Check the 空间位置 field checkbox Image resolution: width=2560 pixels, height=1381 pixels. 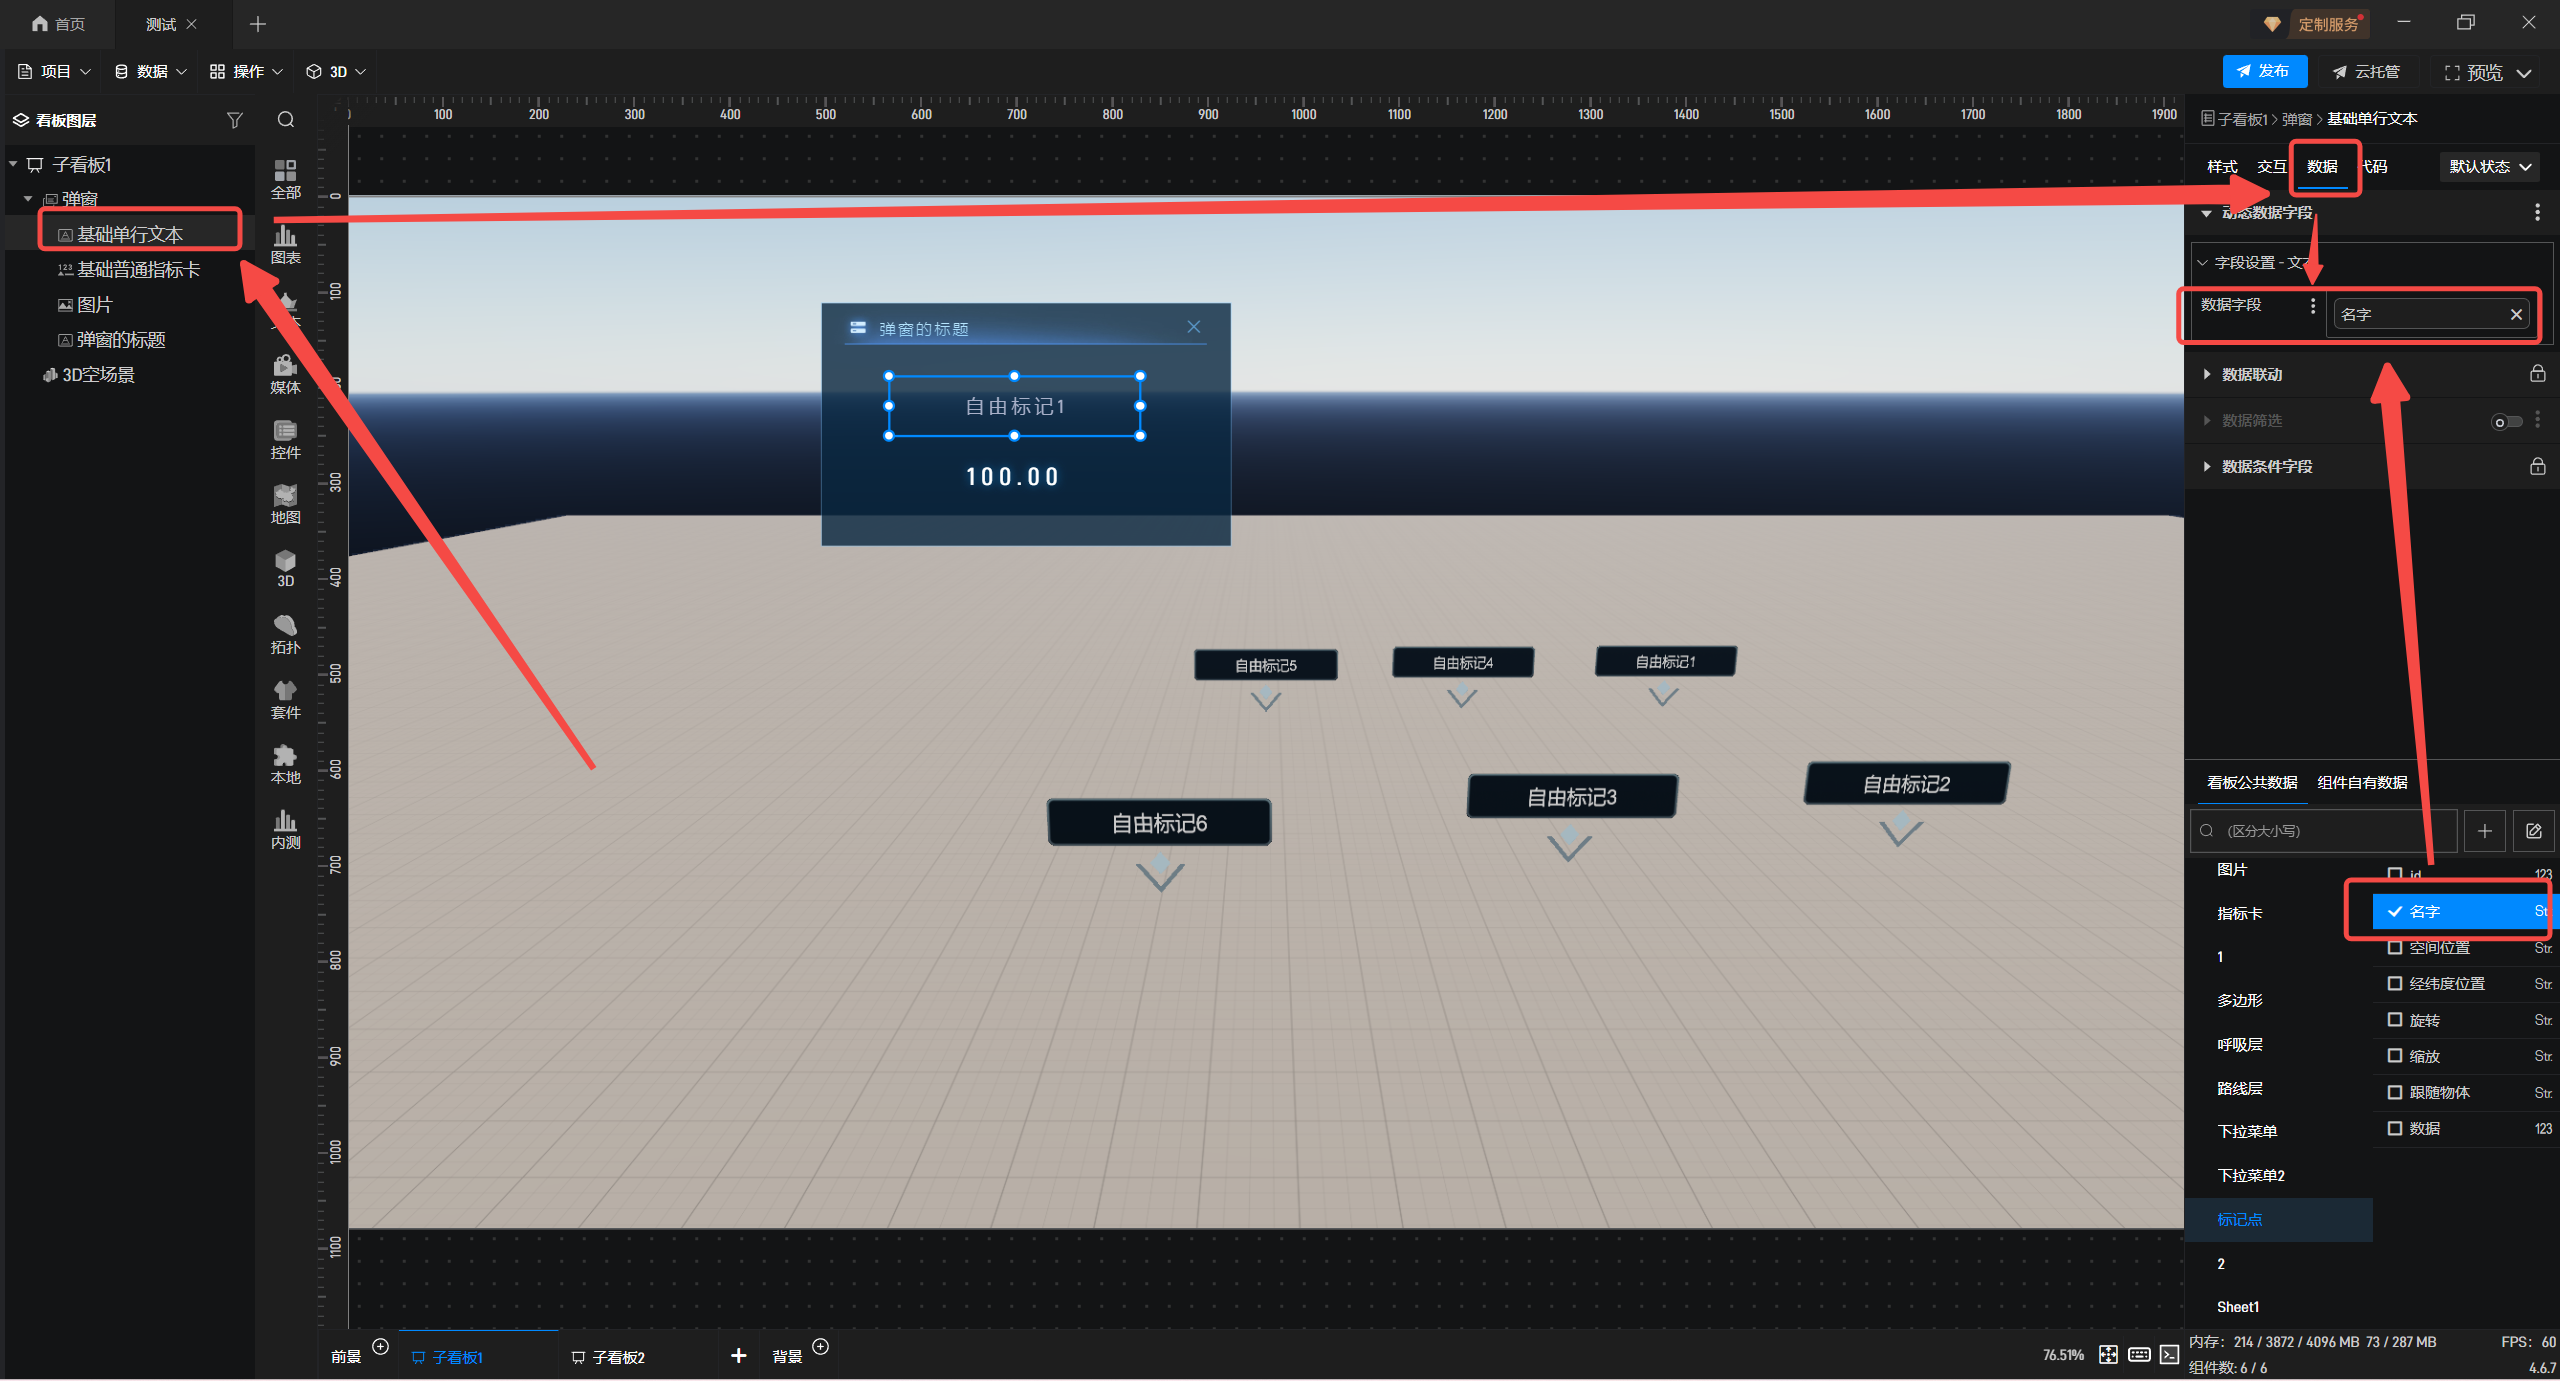coord(2395,947)
